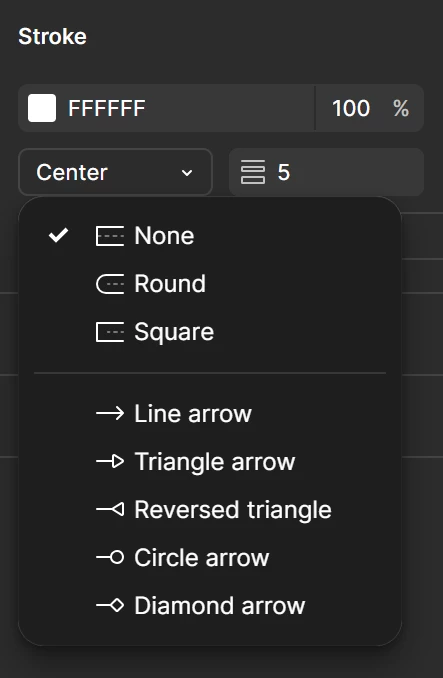Click the Reversed triangle icon
The image size is (443, 678).
110,509
